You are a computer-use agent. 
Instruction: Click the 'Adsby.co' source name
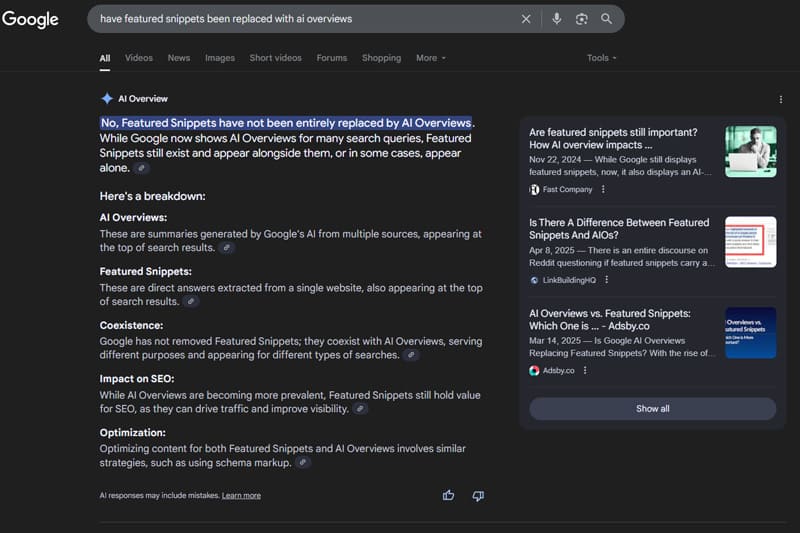point(559,371)
